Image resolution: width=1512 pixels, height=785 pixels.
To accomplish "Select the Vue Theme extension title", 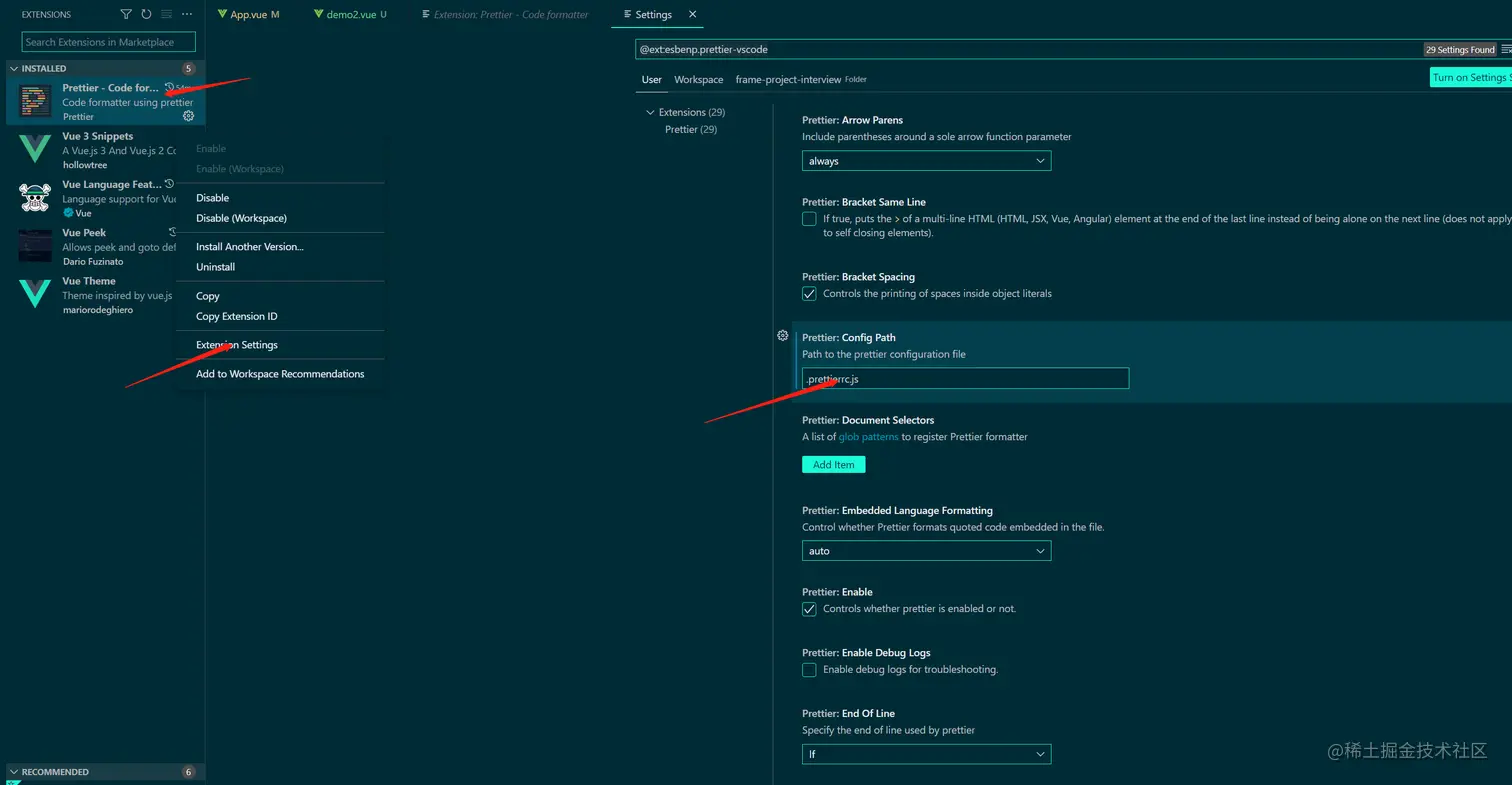I will 89,281.
